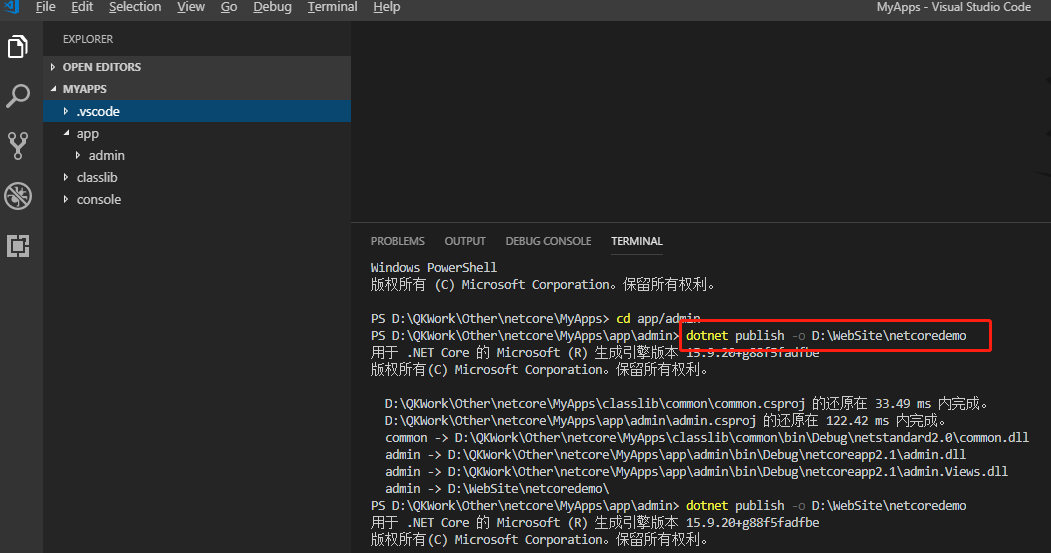Open the Help menu
Screen dimensions: 1051x553
point(387,7)
